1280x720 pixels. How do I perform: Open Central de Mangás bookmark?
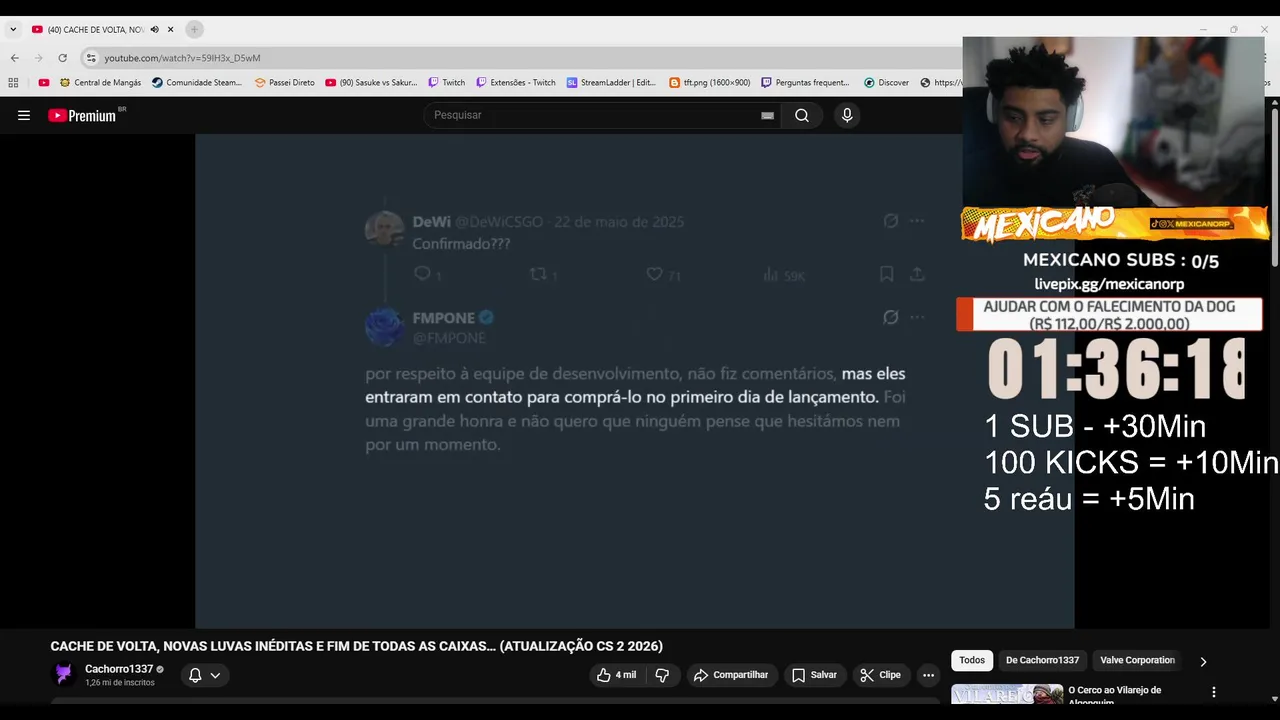point(100,83)
